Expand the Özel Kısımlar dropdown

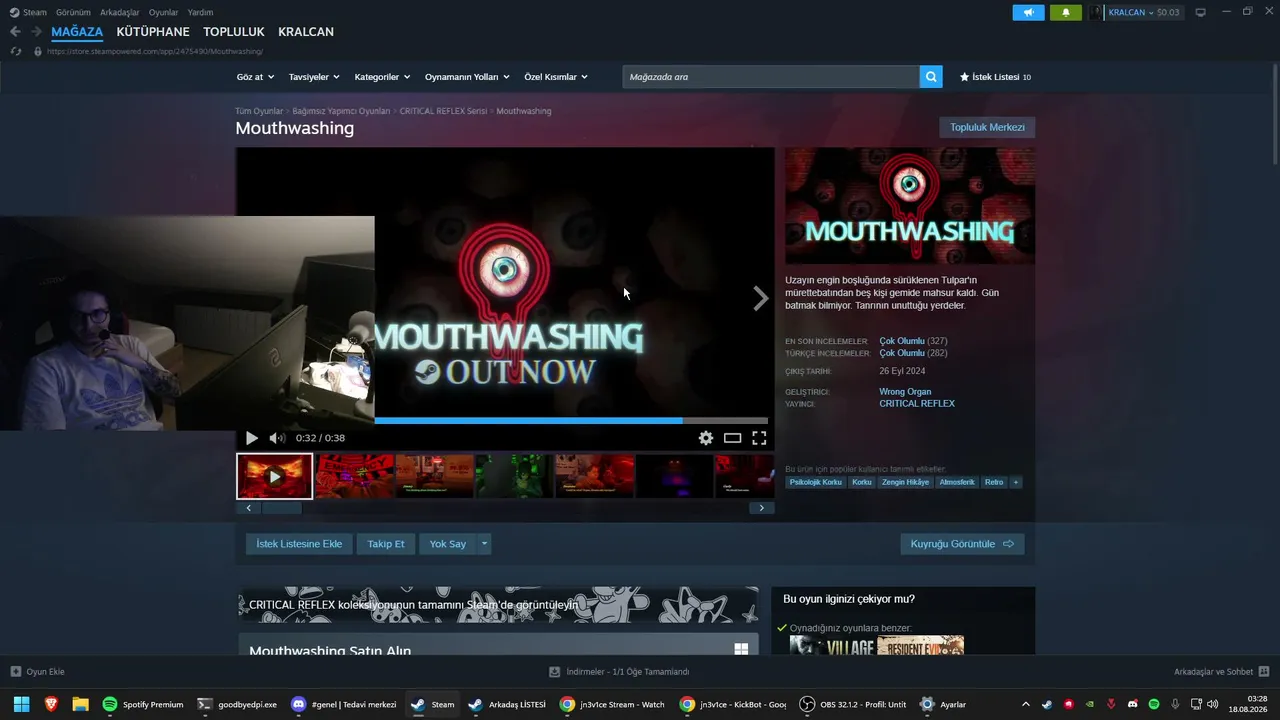tap(556, 77)
